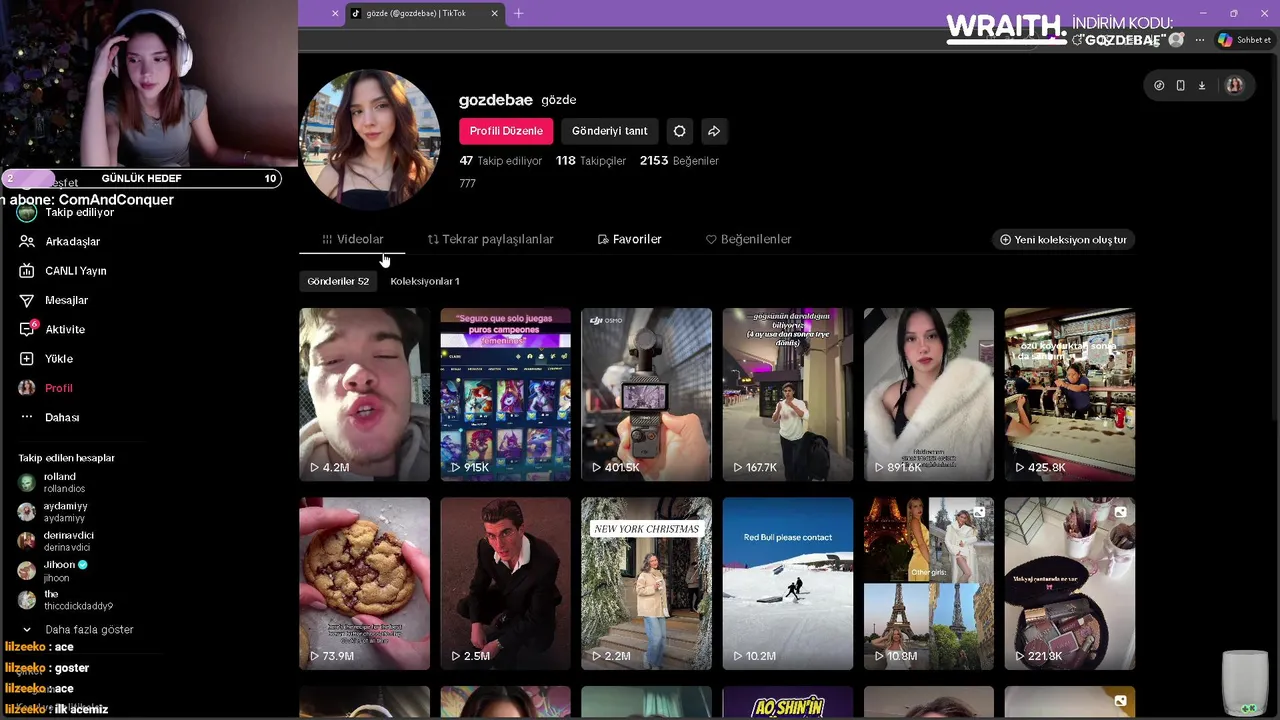Screen dimensions: 1280x720
Task: Open the Eiffel Tower post with 10.8M views
Action: pos(929,583)
